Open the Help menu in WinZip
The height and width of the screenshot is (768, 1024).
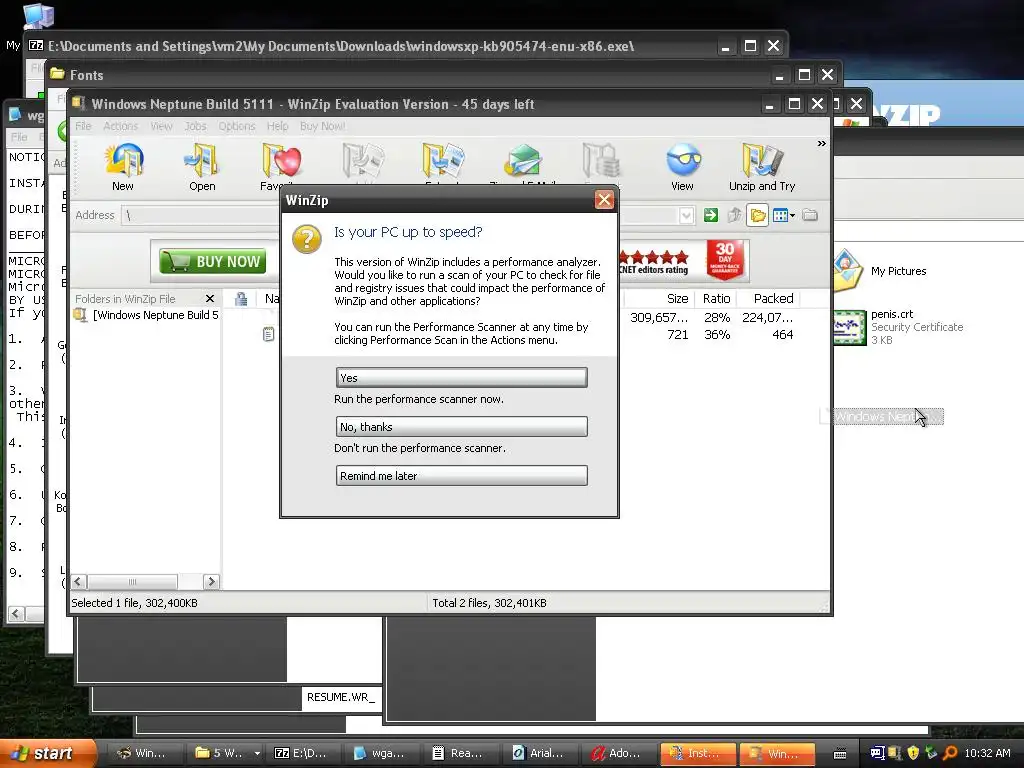point(277,126)
